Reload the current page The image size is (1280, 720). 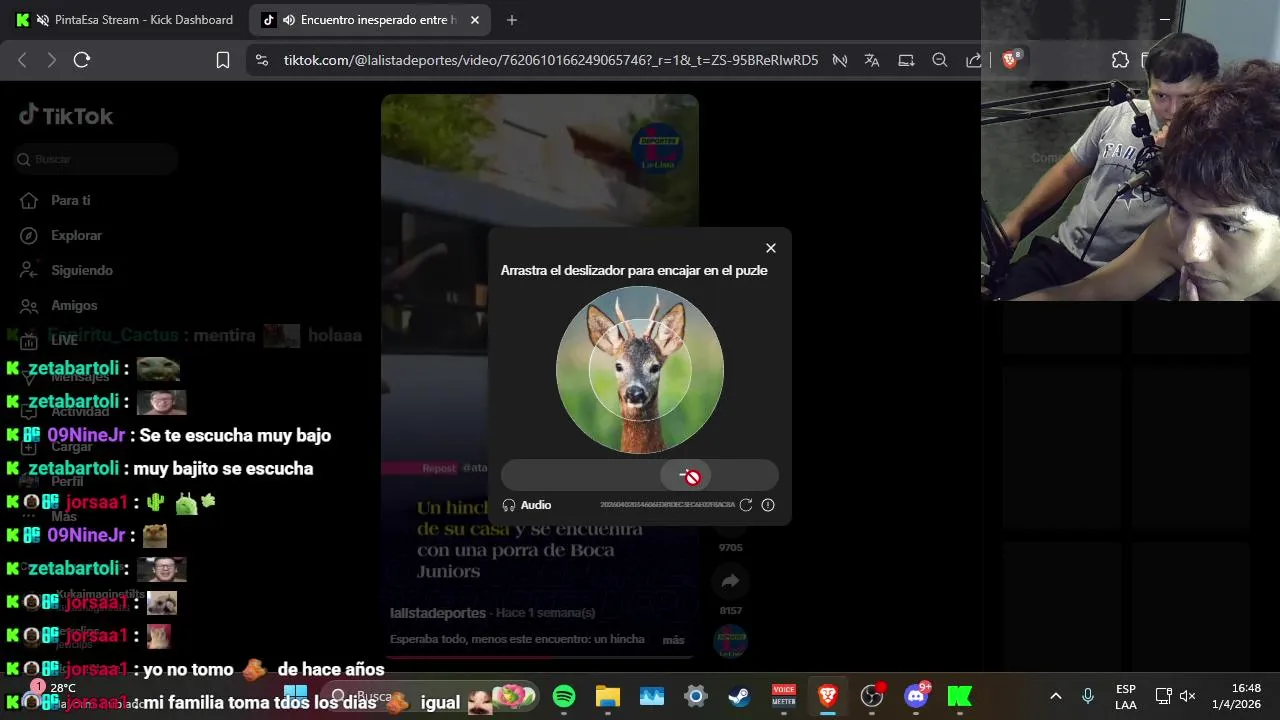tap(82, 60)
